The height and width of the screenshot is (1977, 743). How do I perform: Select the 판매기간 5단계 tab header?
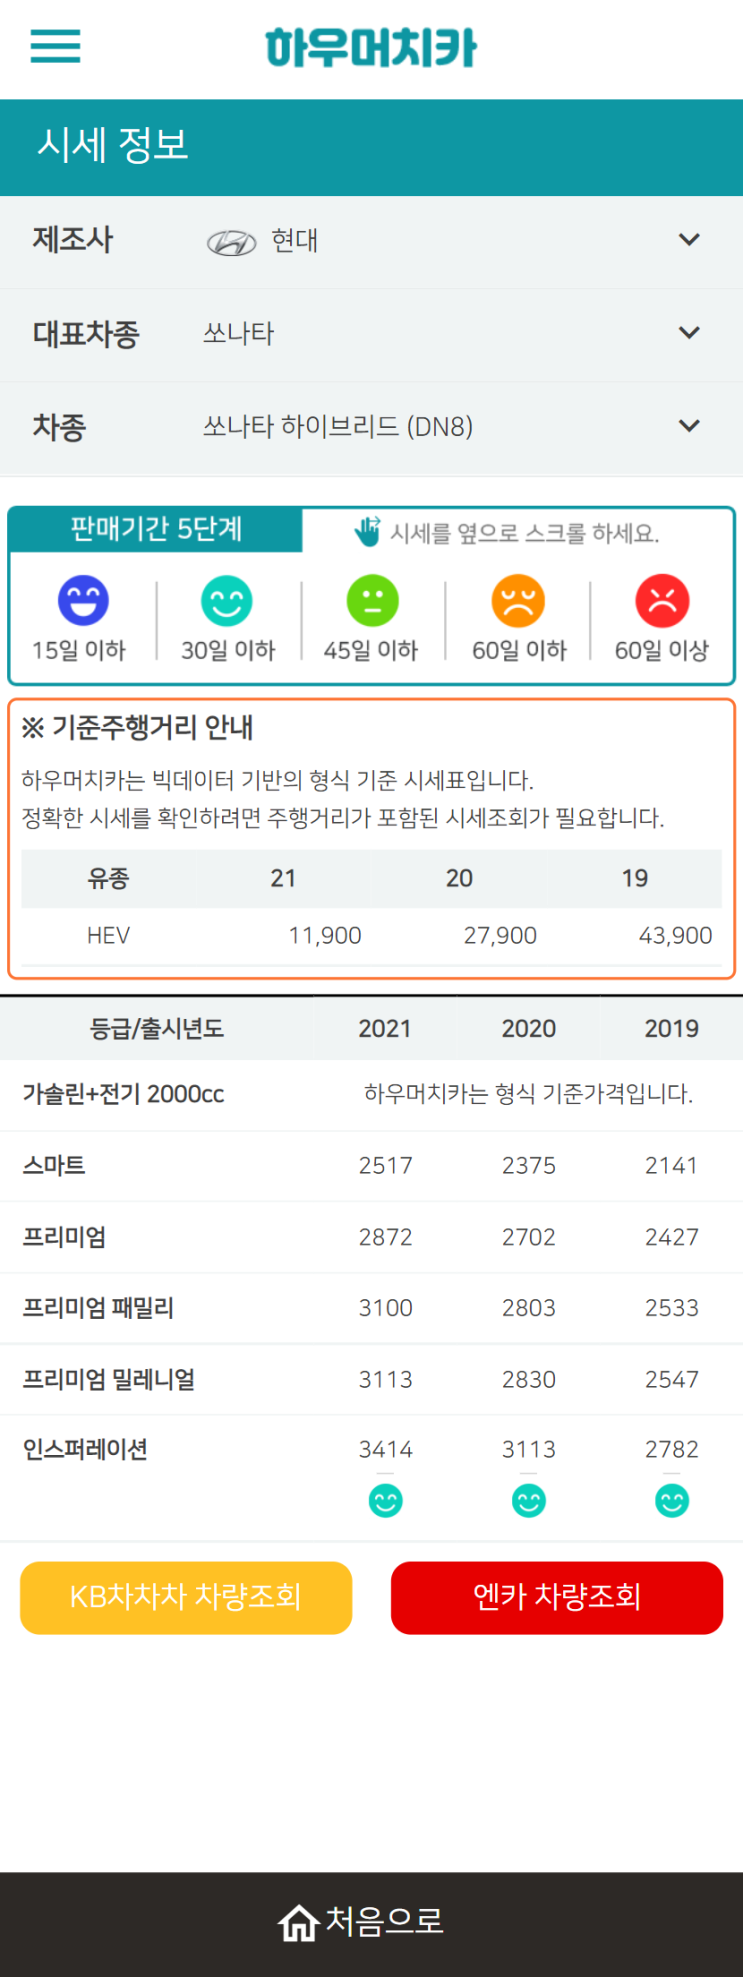click(156, 529)
